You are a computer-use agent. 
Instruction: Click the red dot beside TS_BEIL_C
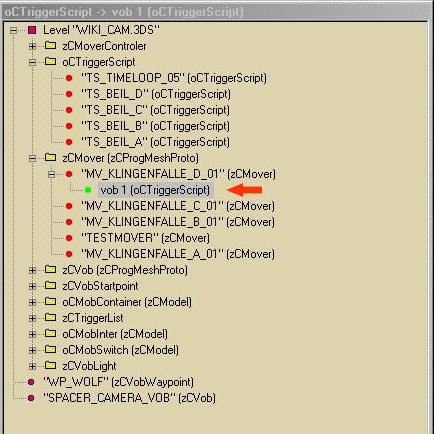69,110
